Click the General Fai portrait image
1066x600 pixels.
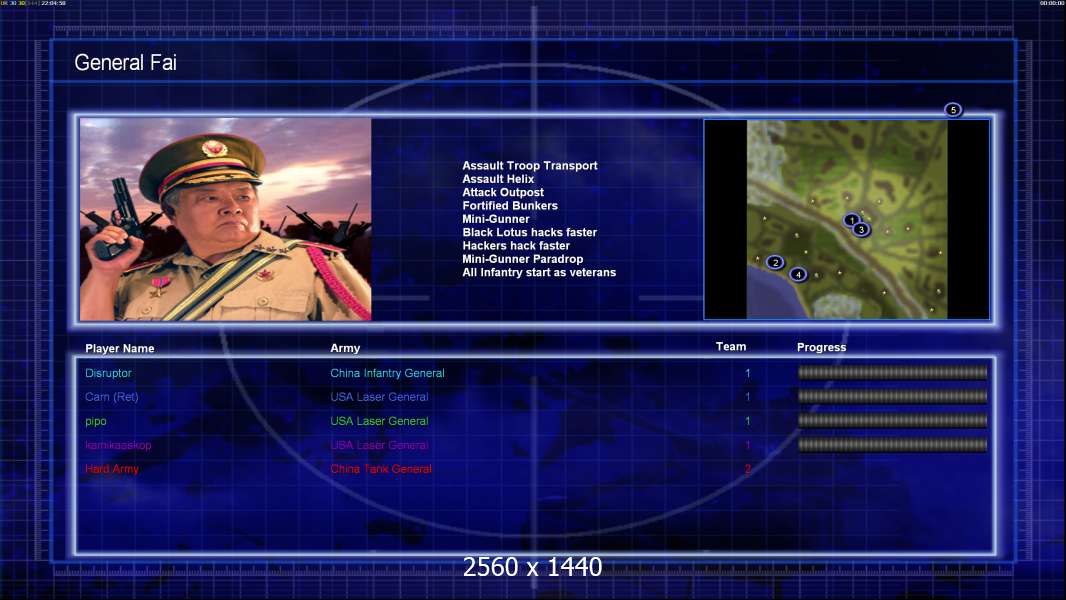coord(226,219)
